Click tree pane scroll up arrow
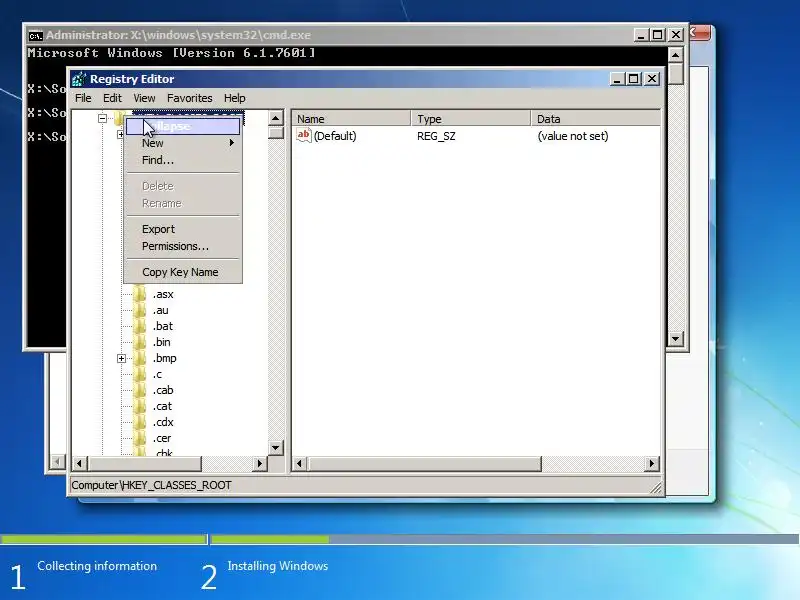 pos(276,118)
